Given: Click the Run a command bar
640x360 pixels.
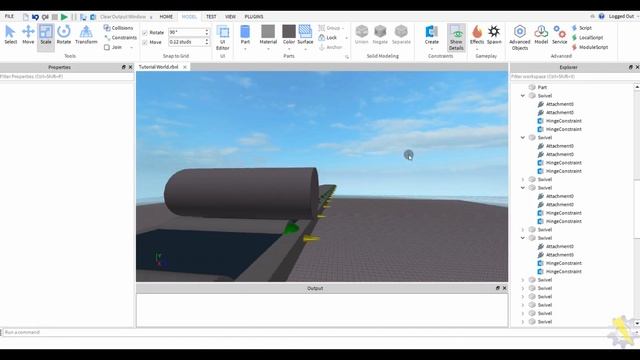Looking at the screenshot, I should click(318, 332).
